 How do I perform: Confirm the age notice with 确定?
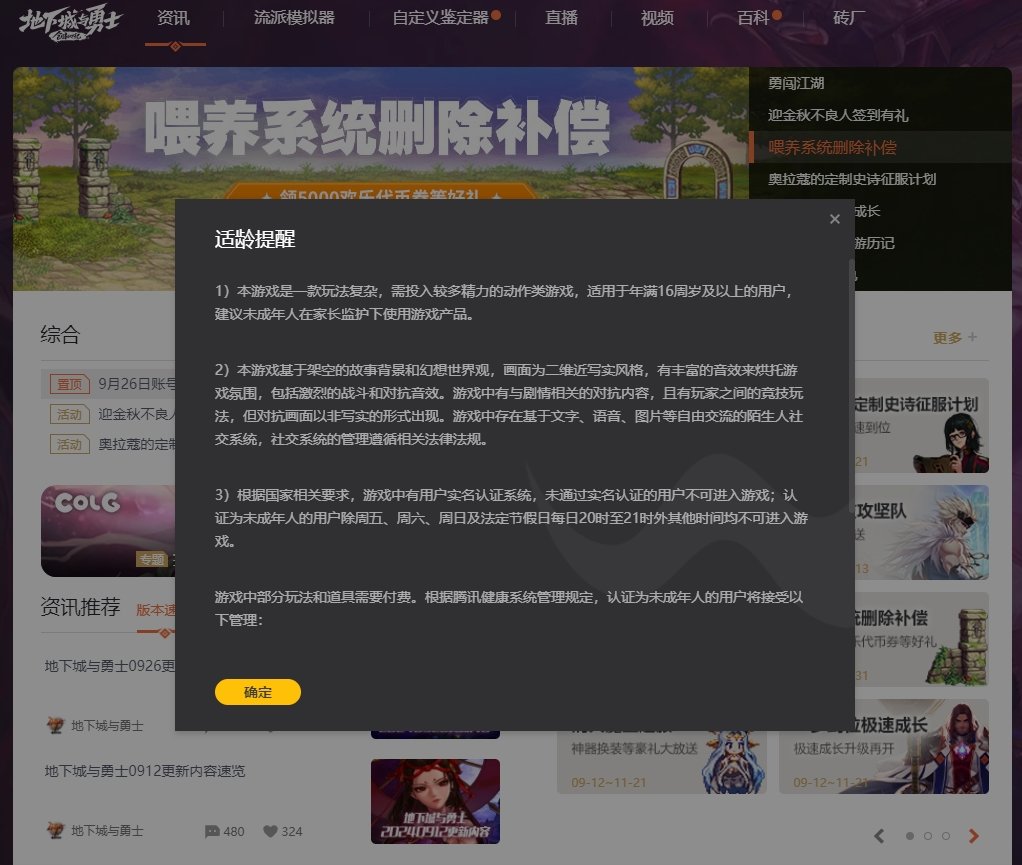point(257,692)
